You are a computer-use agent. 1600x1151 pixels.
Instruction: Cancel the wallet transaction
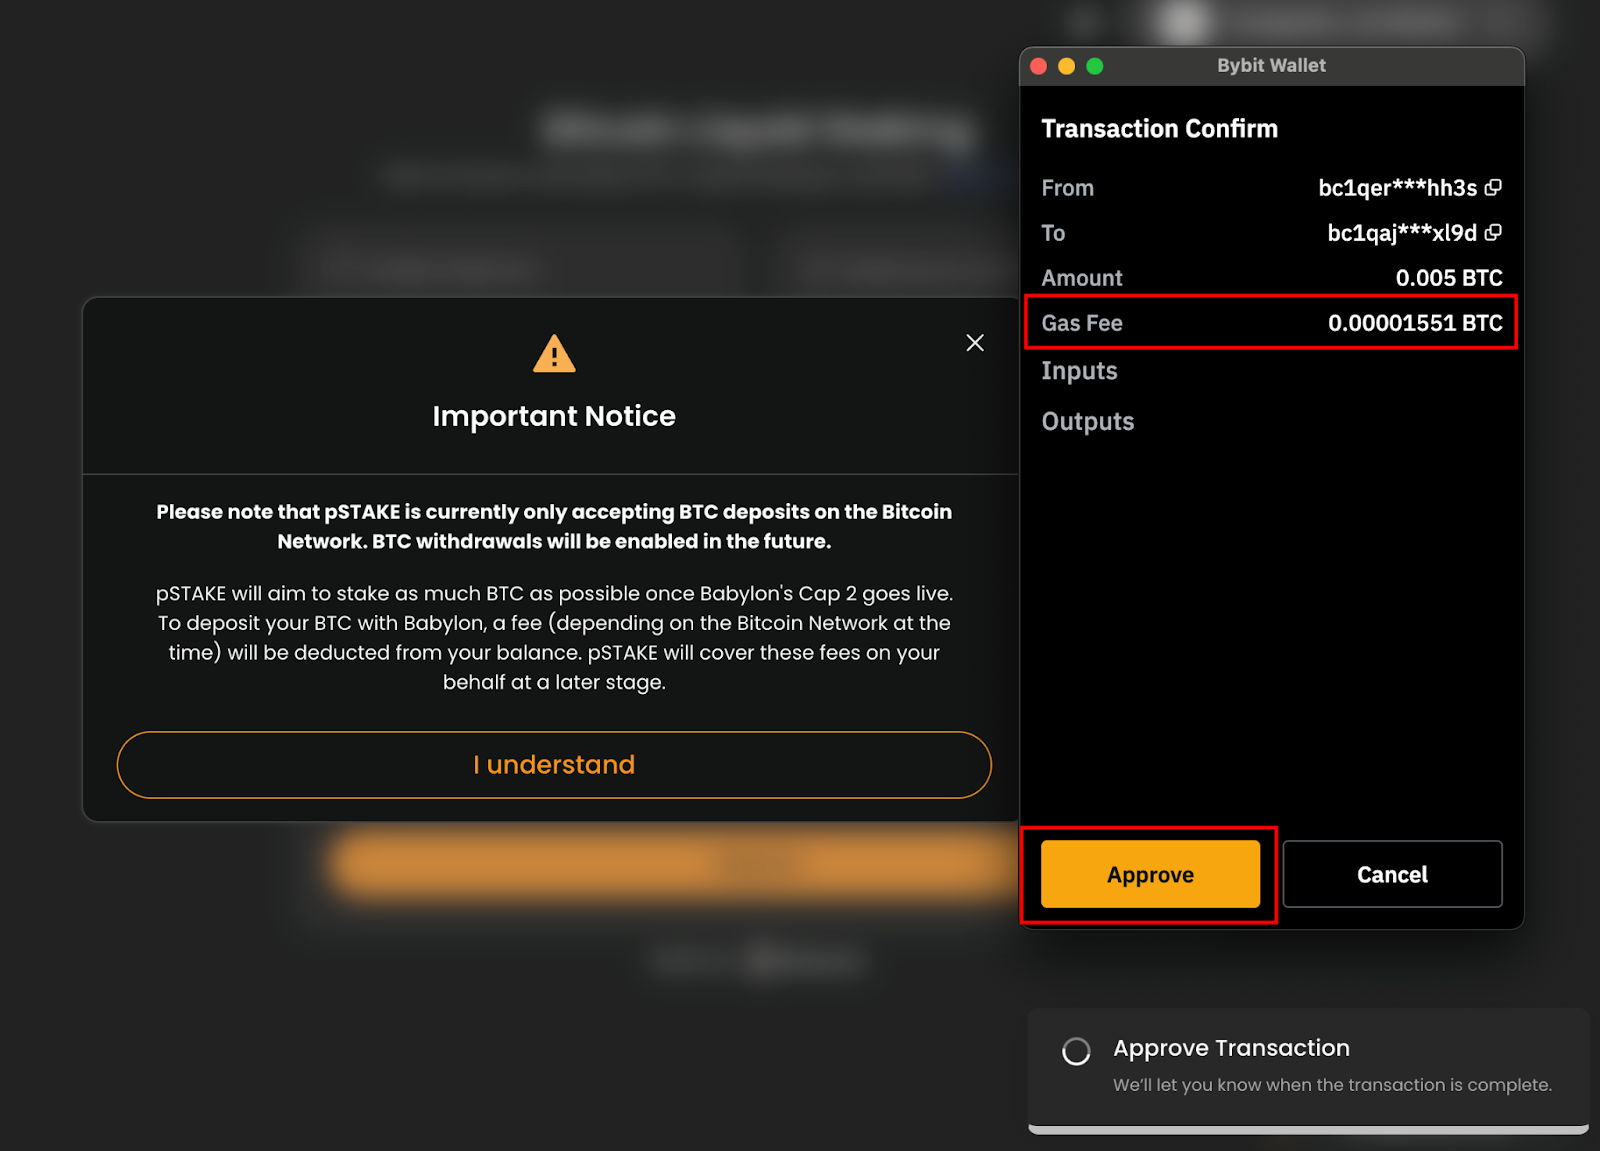tap(1392, 875)
